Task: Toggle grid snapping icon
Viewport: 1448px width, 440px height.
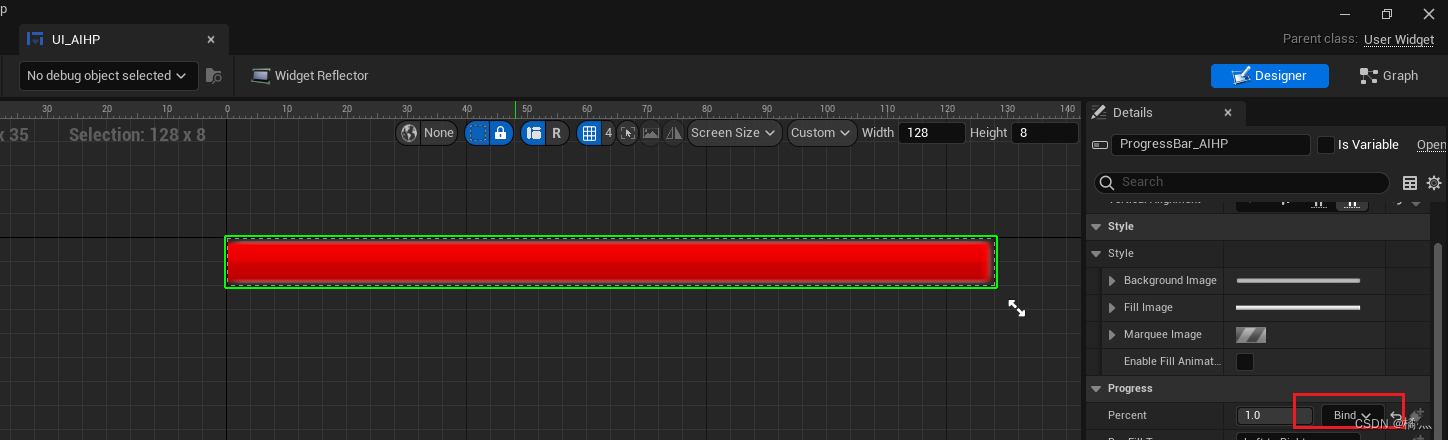Action: point(589,132)
